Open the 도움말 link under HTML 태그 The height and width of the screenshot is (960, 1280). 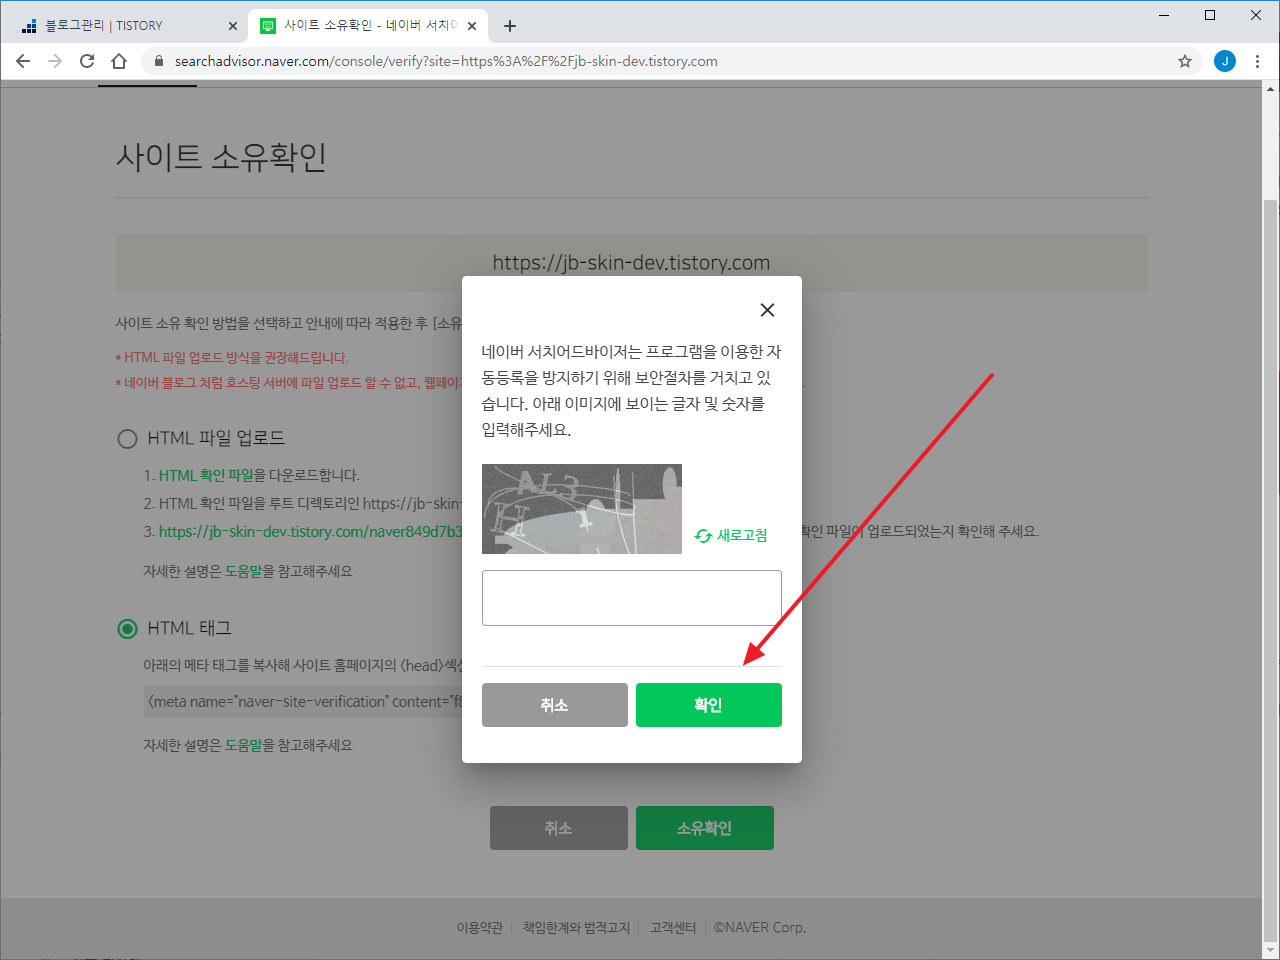pyautogui.click(x=243, y=745)
